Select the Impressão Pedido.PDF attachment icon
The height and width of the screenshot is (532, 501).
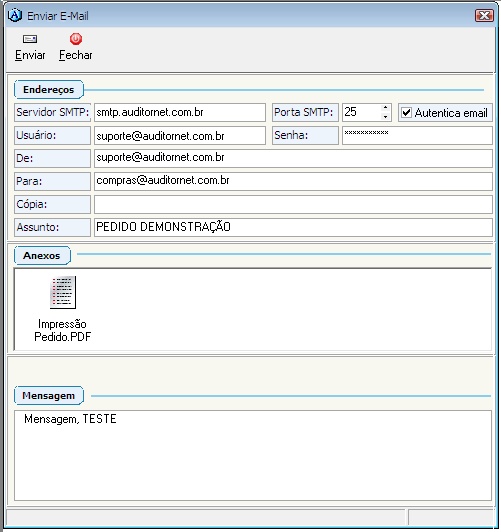pyautogui.click(x=63, y=292)
